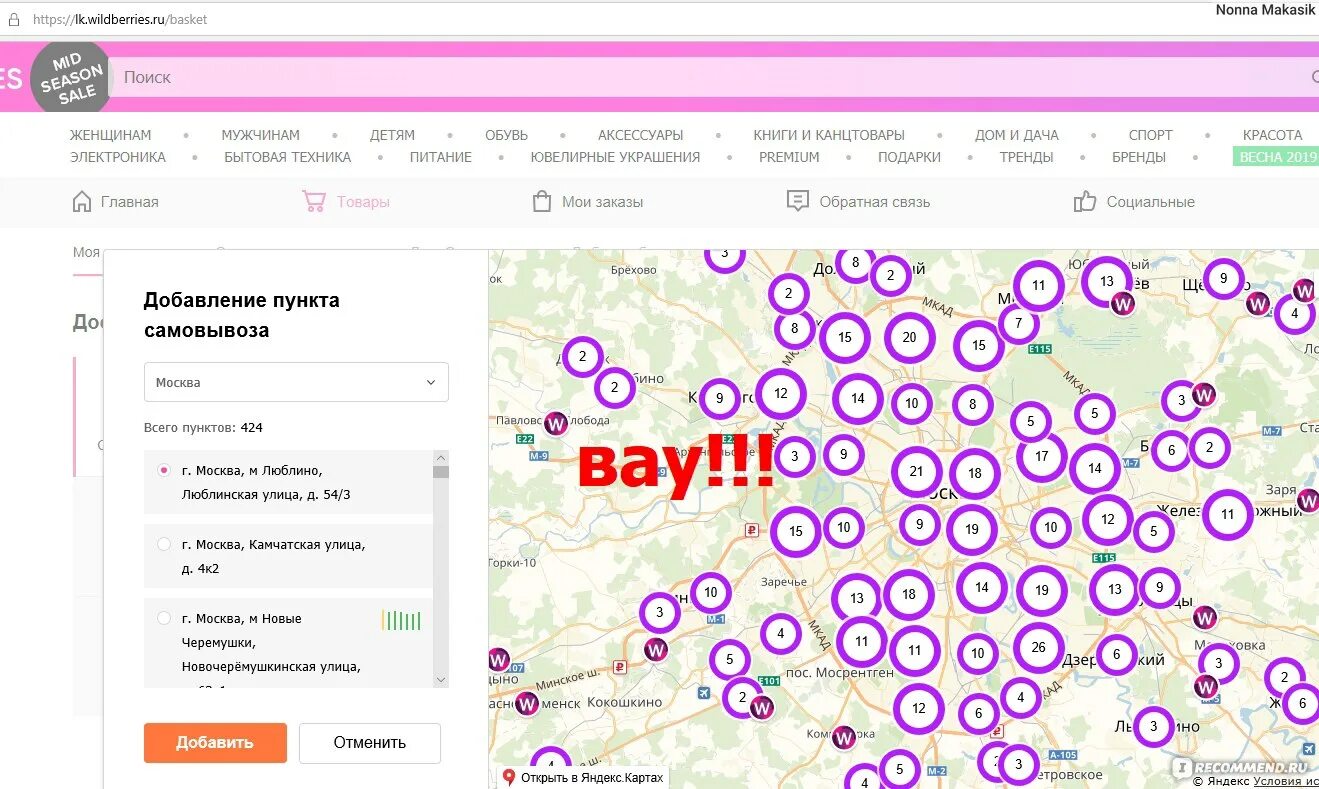1319x789 pixels.
Task: Click the pickup point pin near Павловская слобода
Action: coord(556,423)
